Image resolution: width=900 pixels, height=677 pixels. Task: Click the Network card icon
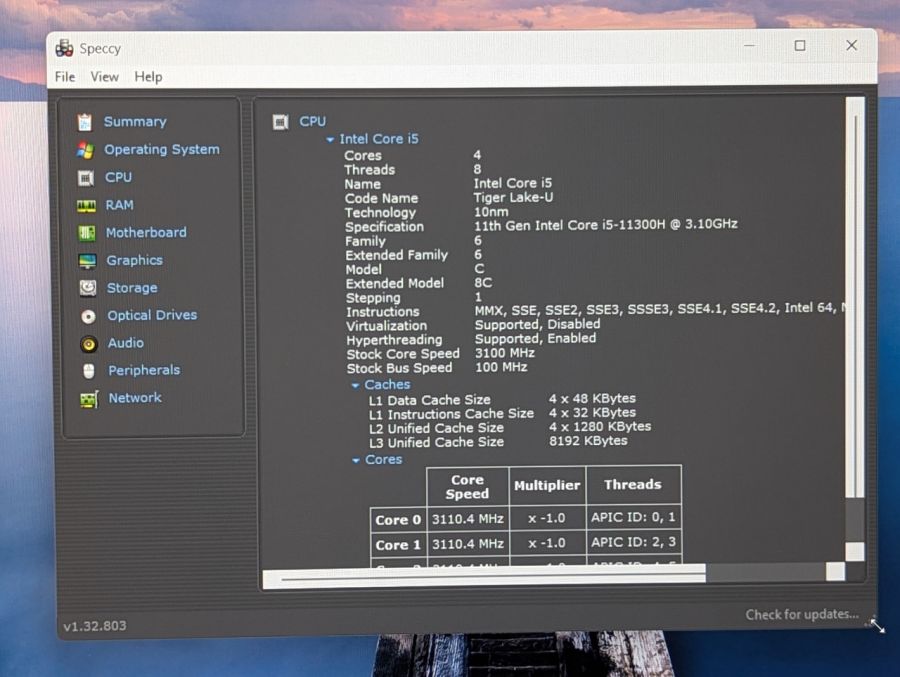click(89, 399)
